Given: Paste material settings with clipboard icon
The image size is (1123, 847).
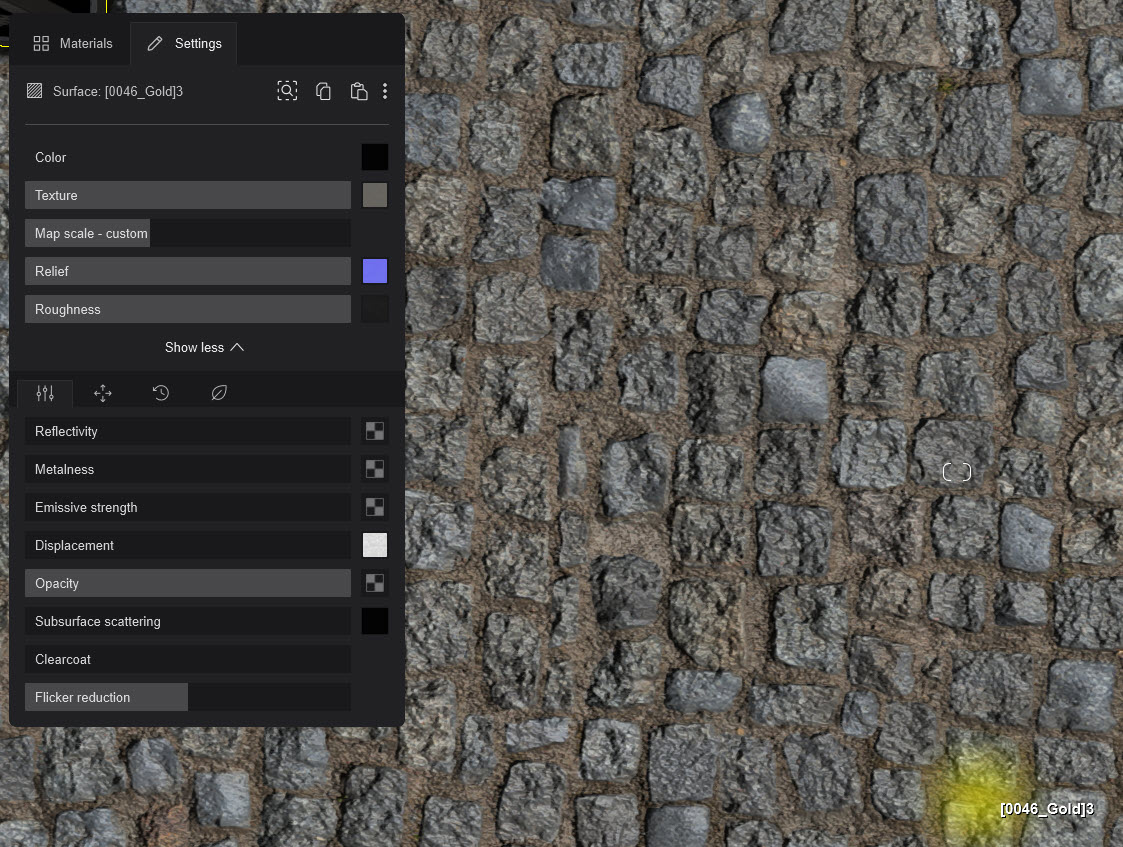Looking at the screenshot, I should tap(359, 91).
